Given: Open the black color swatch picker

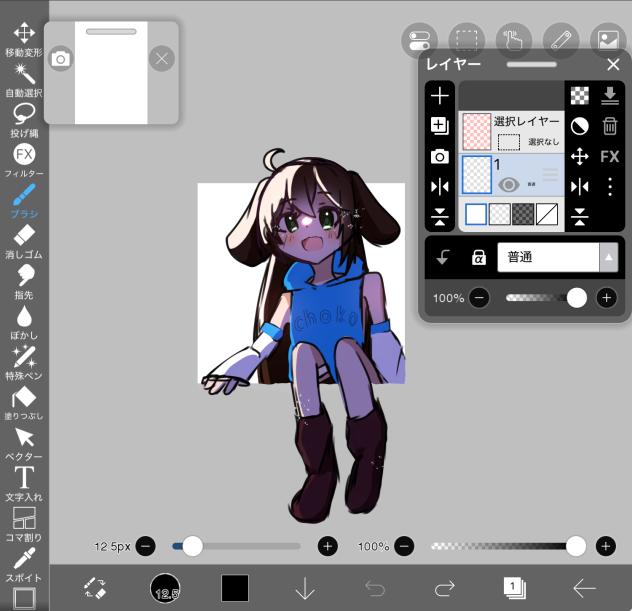Looking at the screenshot, I should (235, 588).
